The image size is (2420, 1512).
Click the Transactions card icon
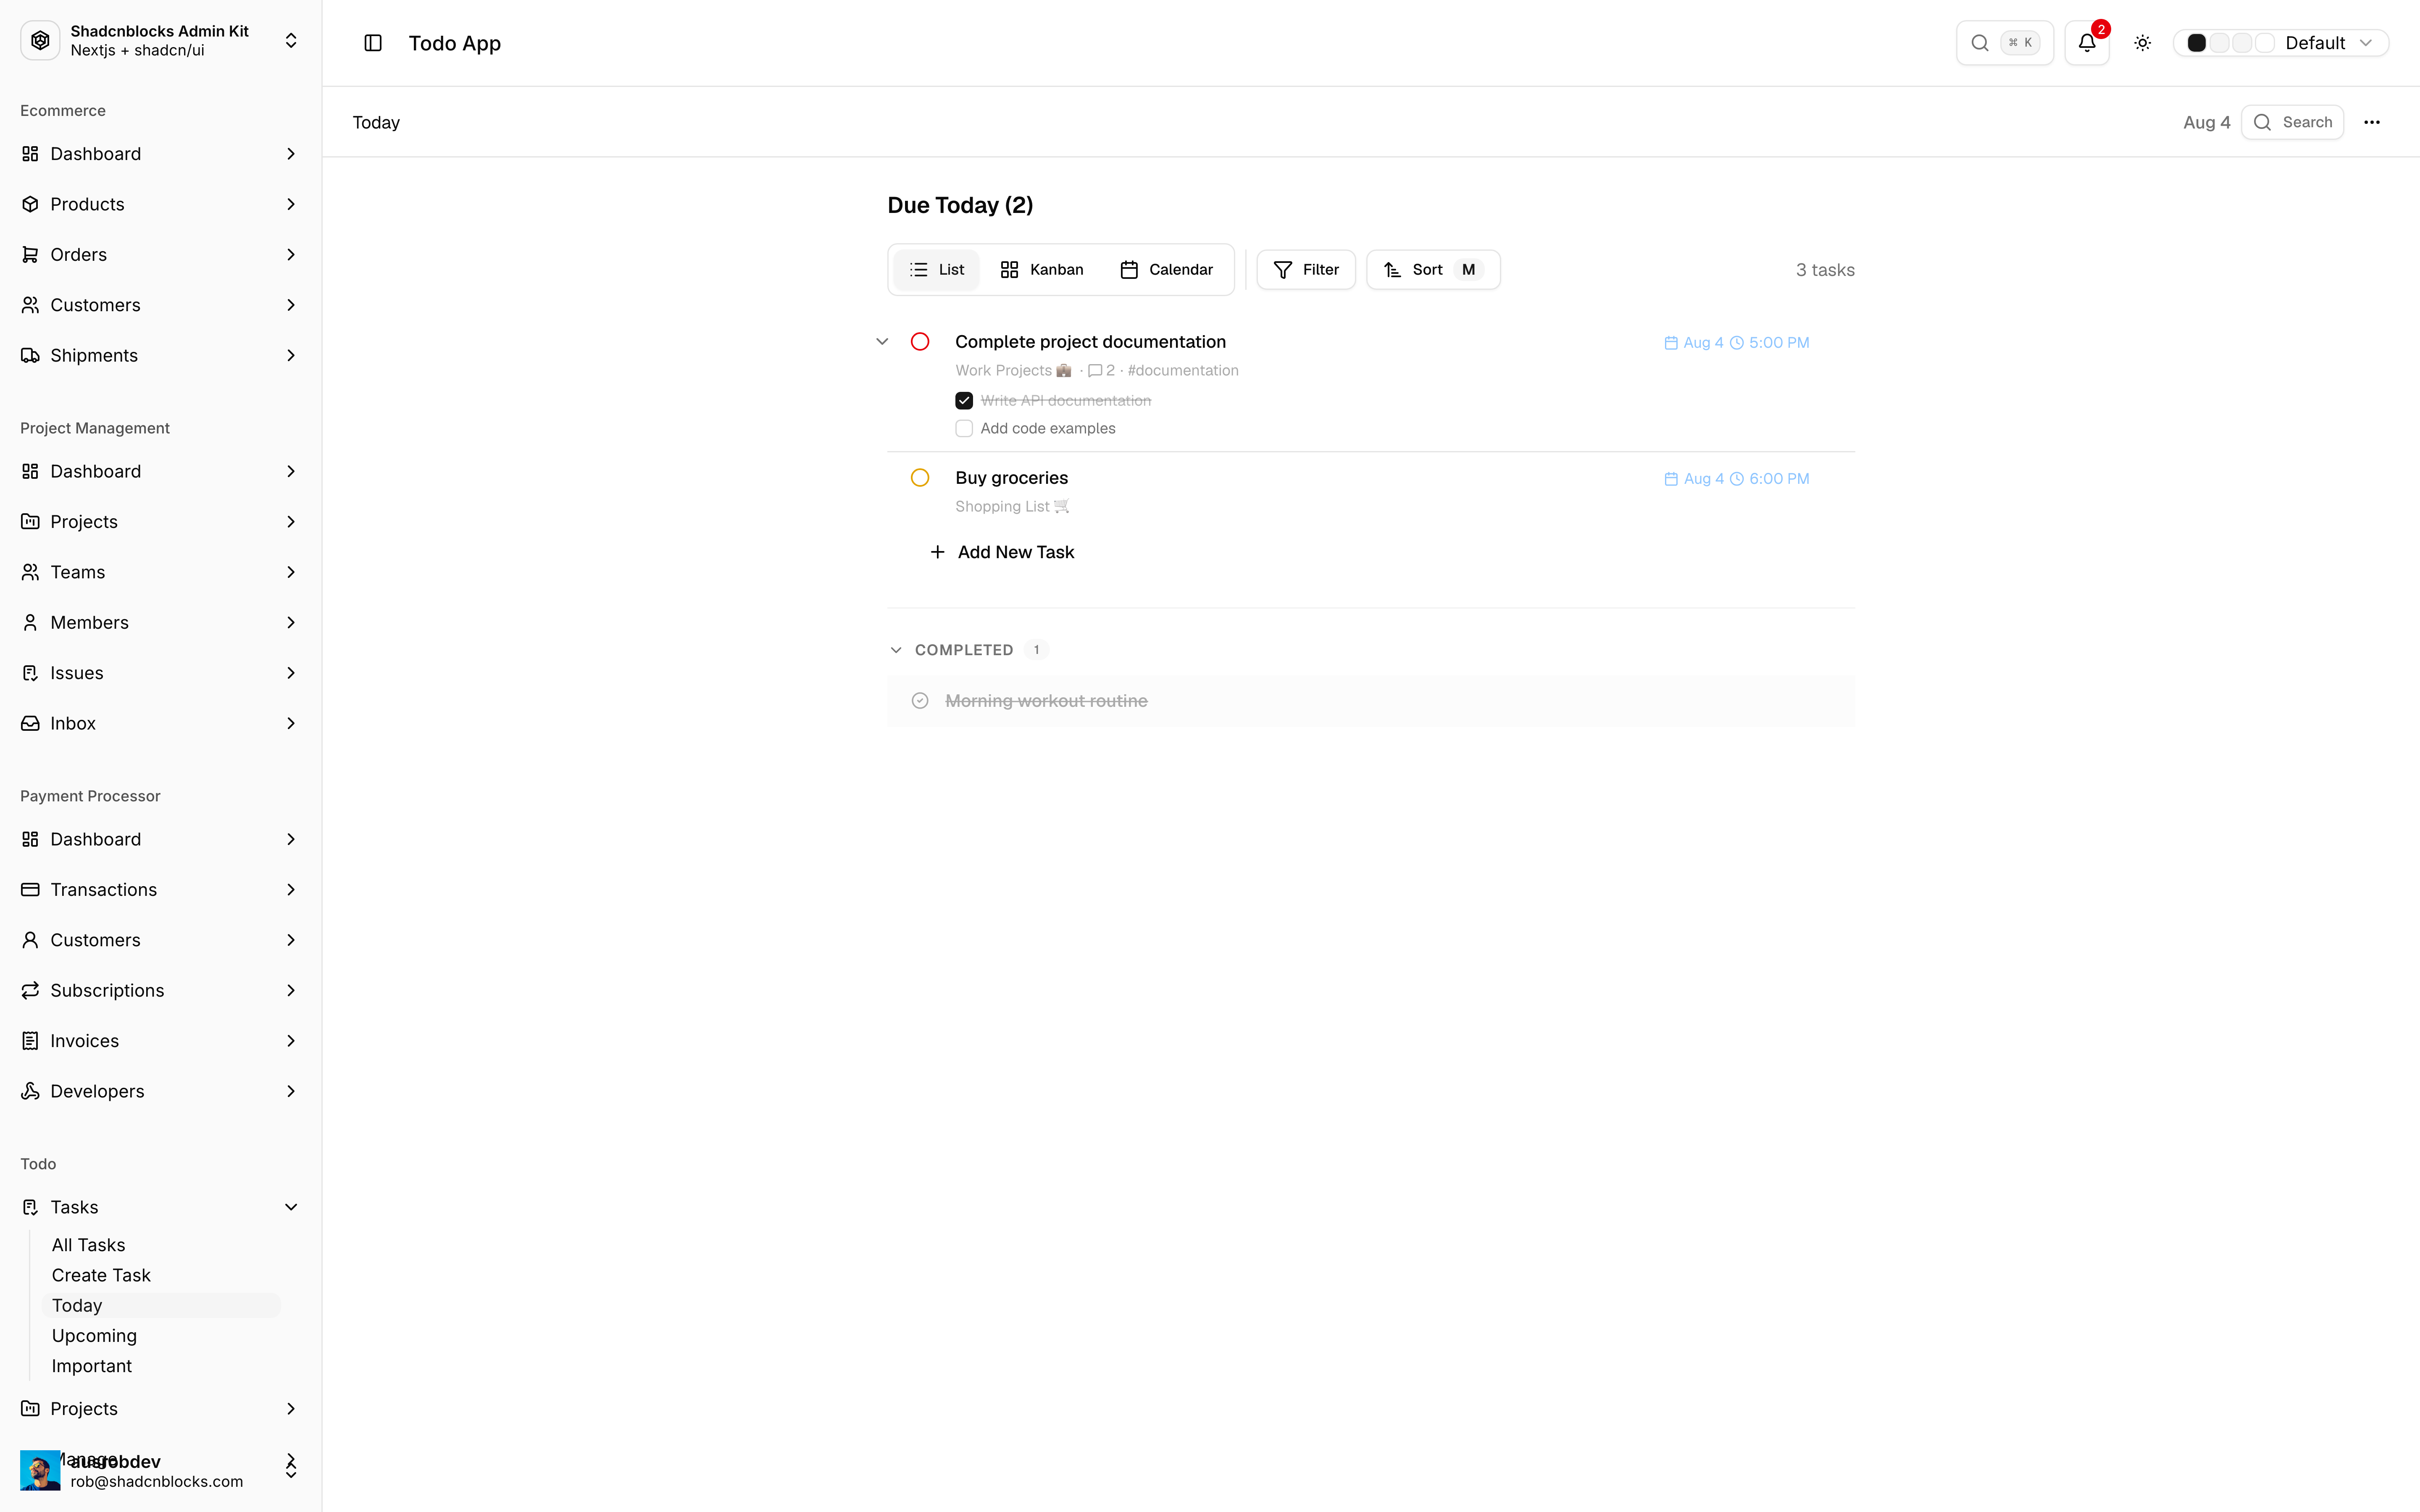(30, 890)
